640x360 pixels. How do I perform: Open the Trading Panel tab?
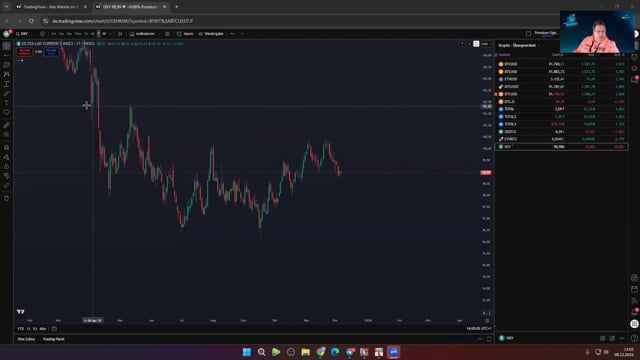point(53,339)
